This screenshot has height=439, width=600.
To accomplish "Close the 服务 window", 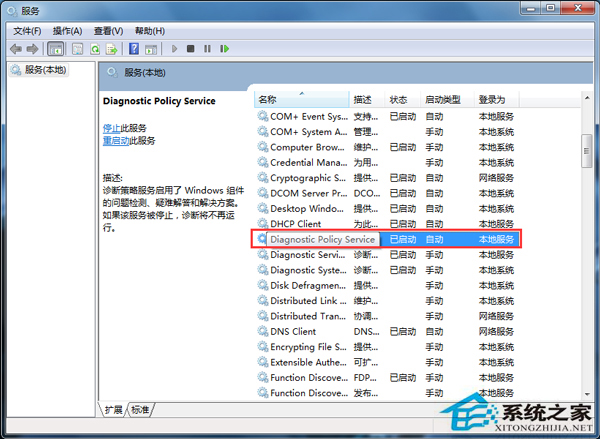I will pos(578,8).
